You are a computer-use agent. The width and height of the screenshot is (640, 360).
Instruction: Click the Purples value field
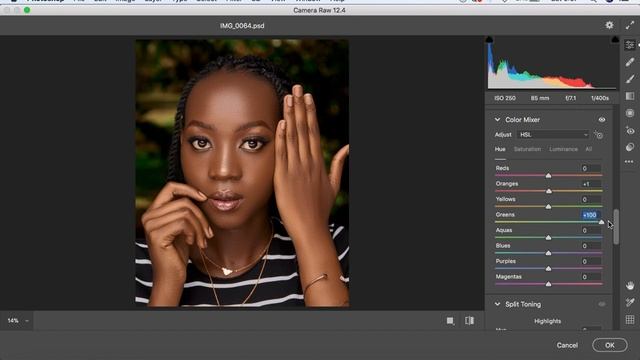pos(591,262)
